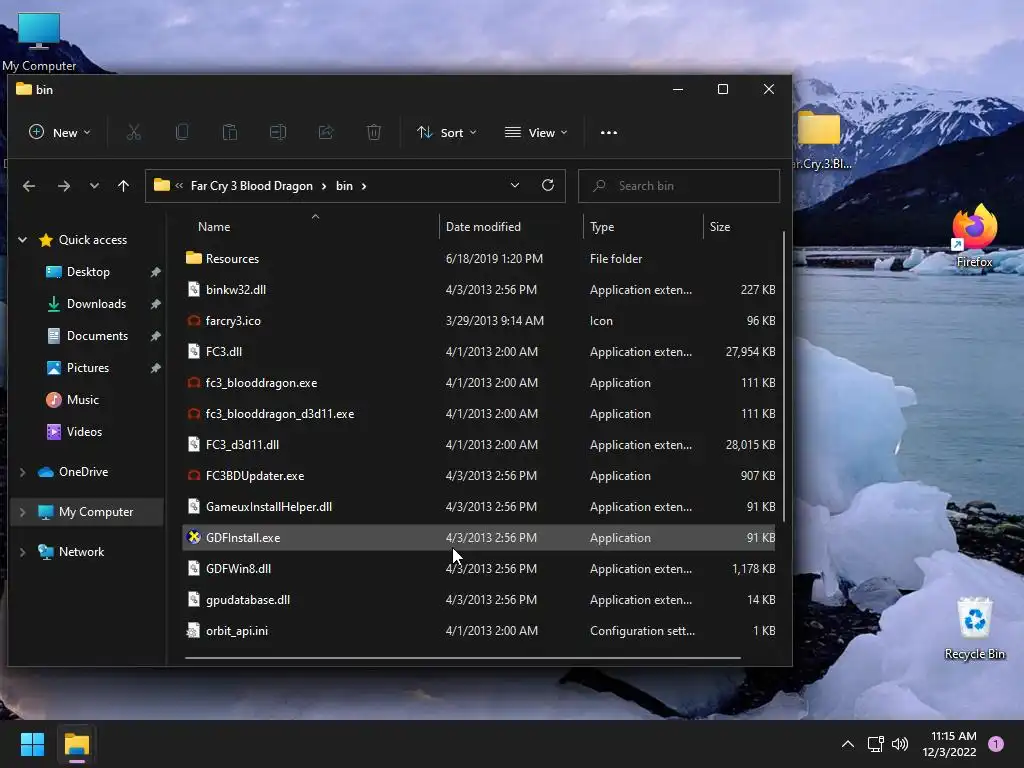
Task: Select the My Computer desktop icon
Action: point(39,42)
